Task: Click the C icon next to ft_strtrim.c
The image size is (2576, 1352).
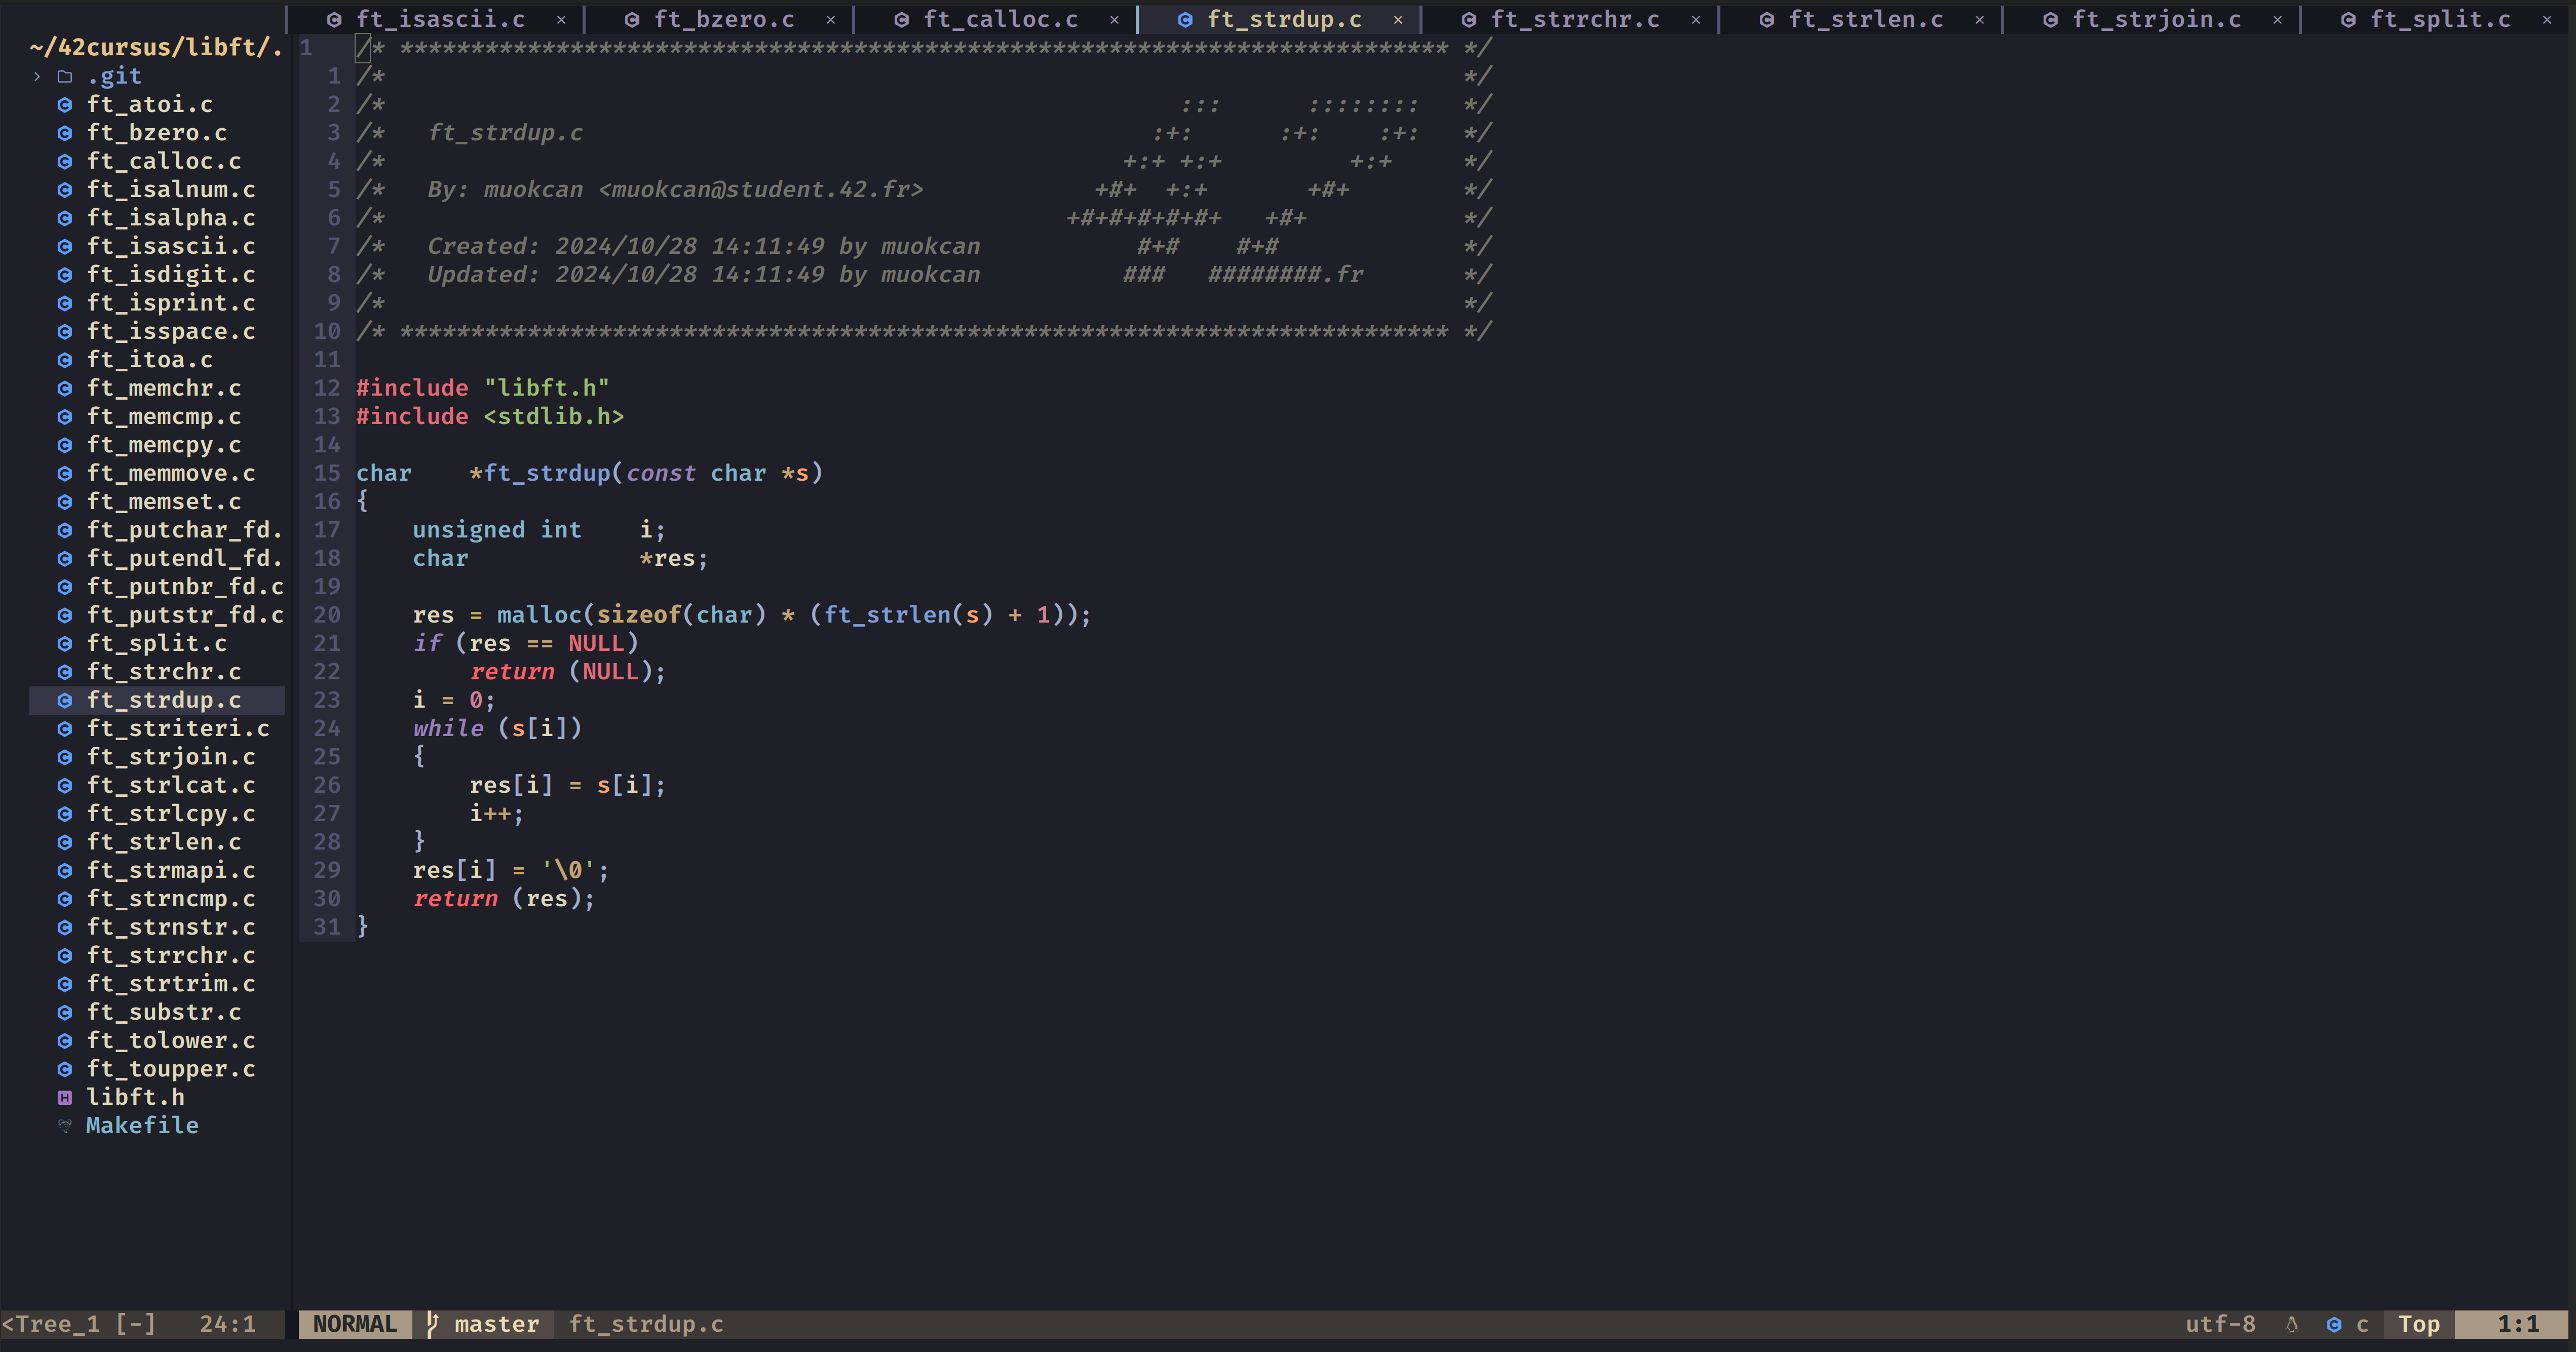Action: (65, 984)
